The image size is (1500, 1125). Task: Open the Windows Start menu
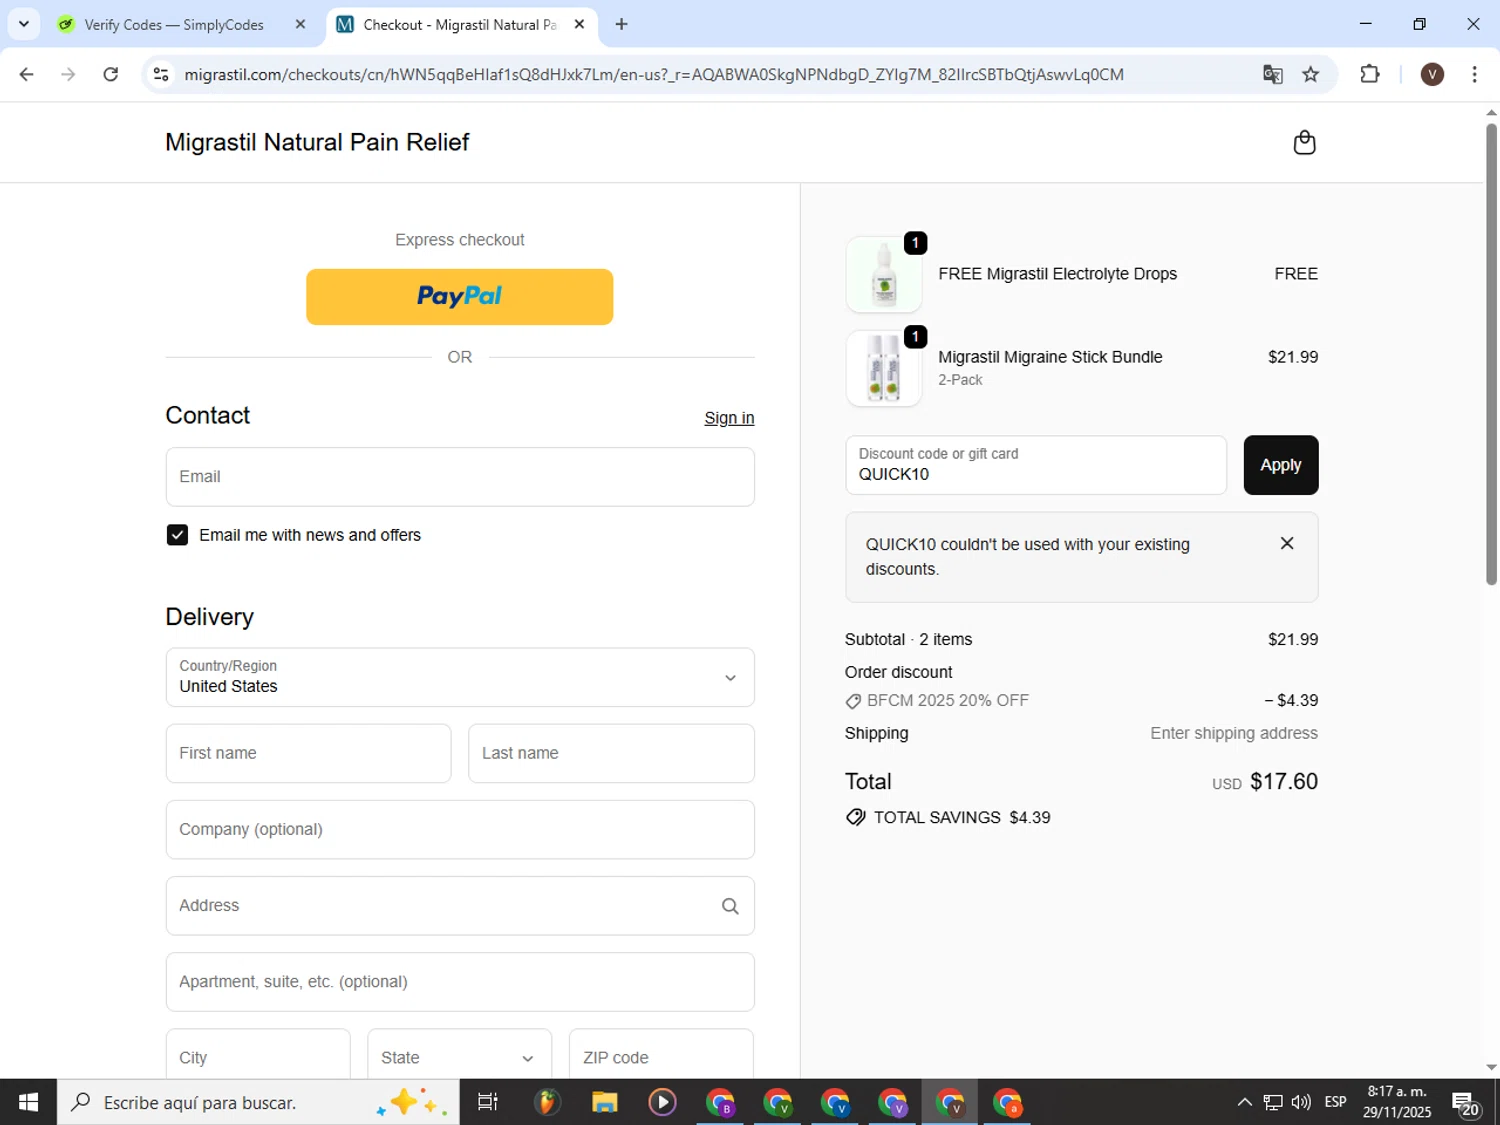coord(28,1102)
